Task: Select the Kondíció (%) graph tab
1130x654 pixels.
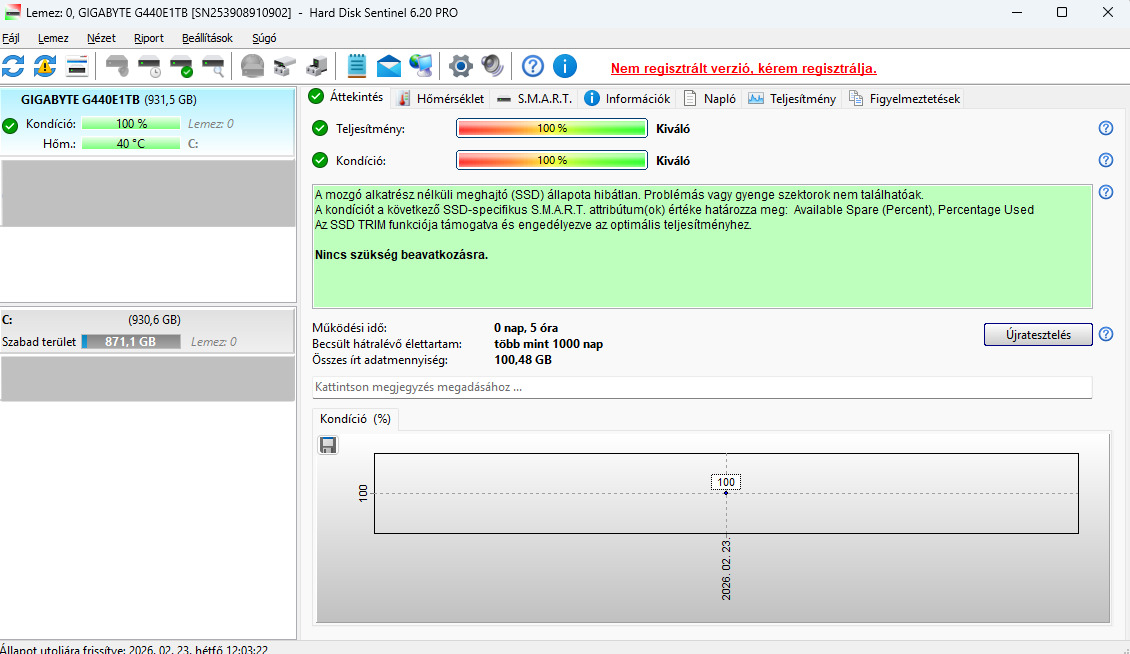Action: click(x=355, y=419)
